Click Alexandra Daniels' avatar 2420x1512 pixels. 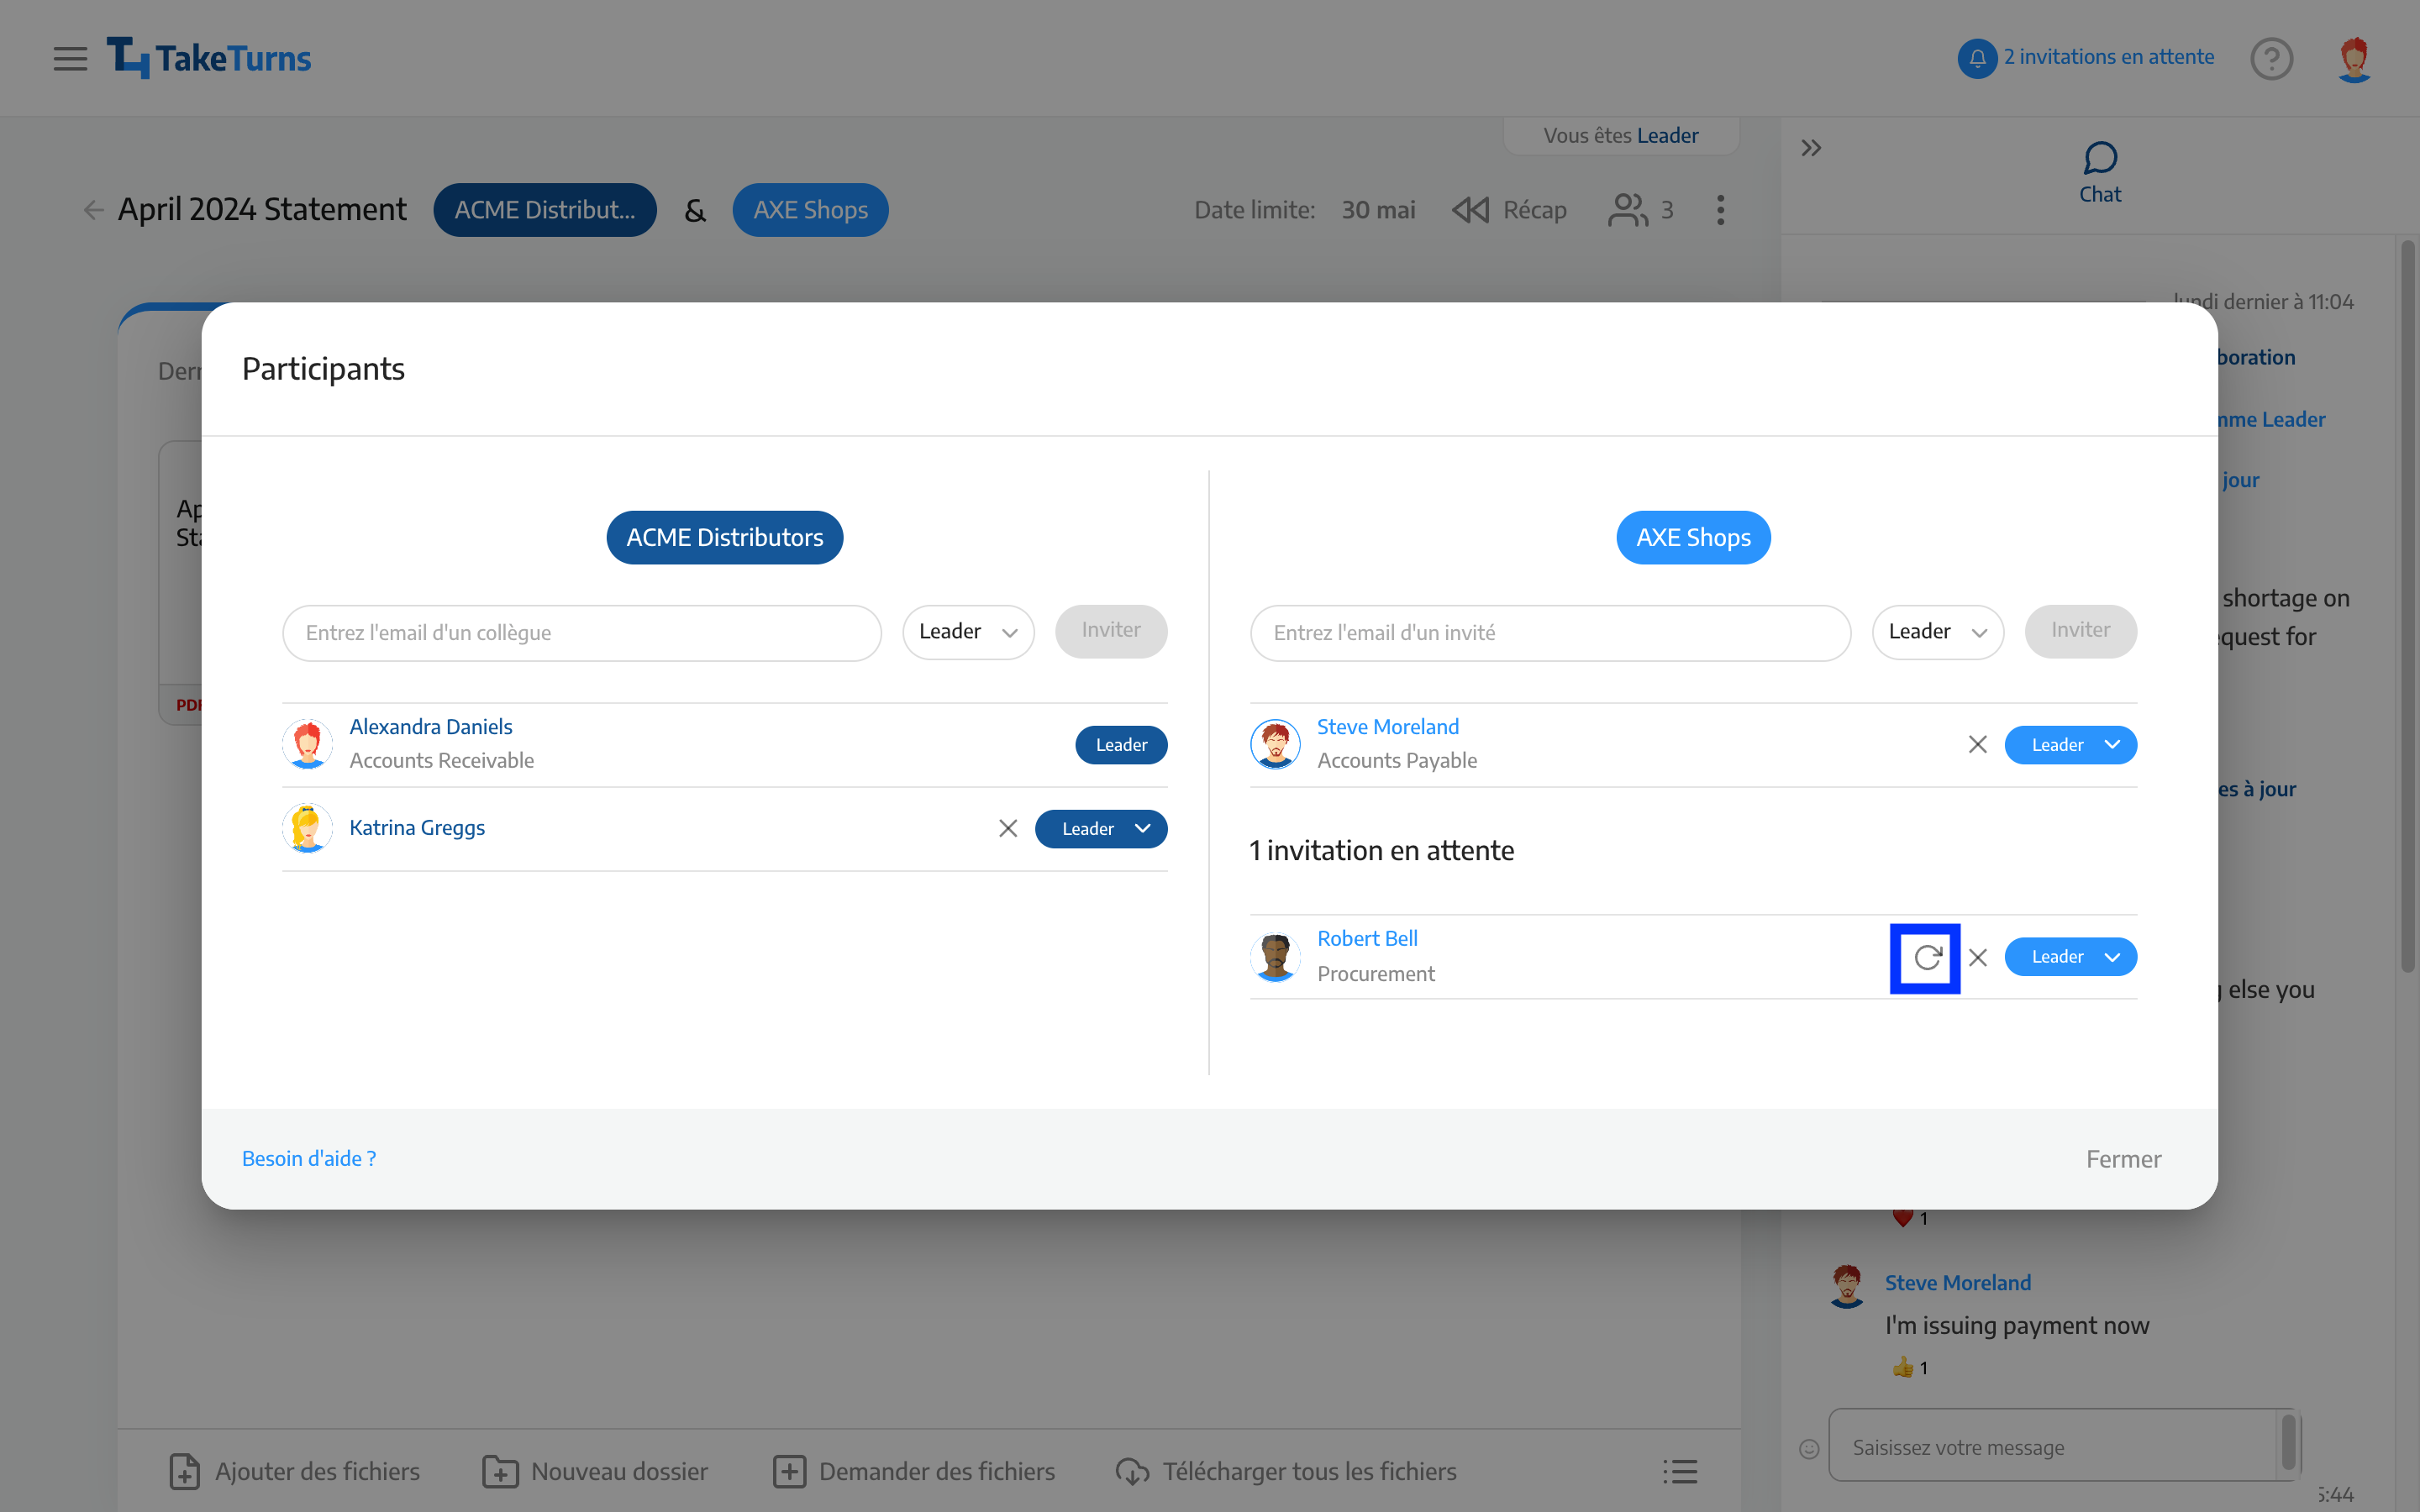tap(308, 744)
